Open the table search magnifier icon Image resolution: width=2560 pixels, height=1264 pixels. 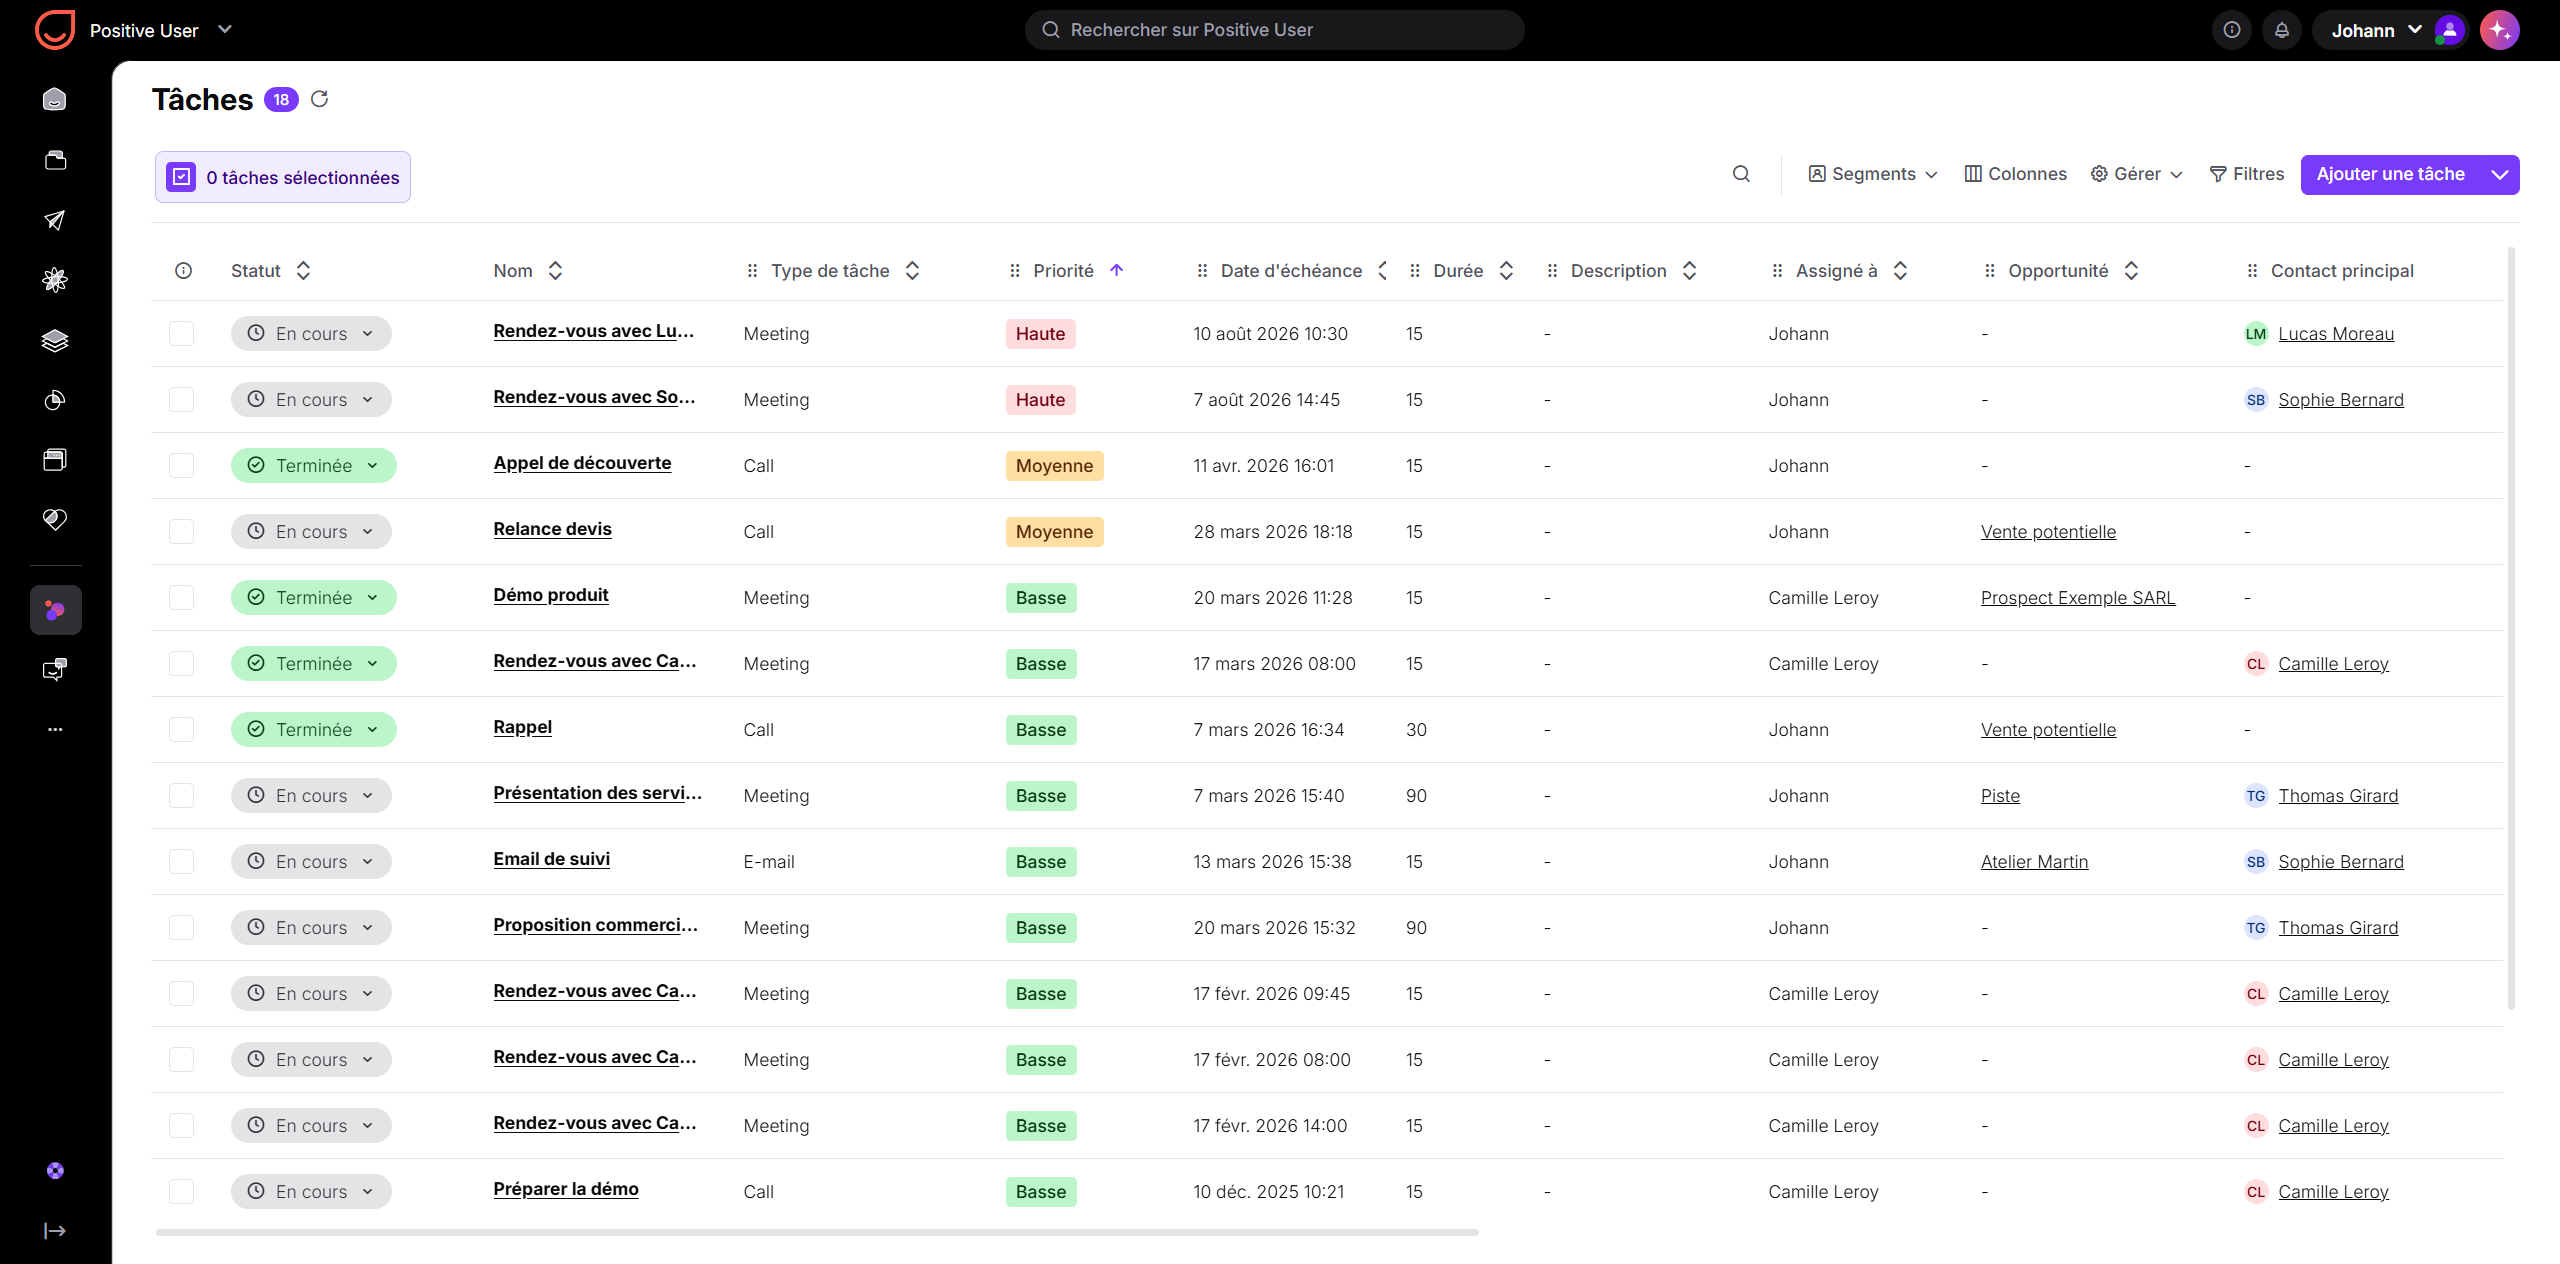[1741, 174]
